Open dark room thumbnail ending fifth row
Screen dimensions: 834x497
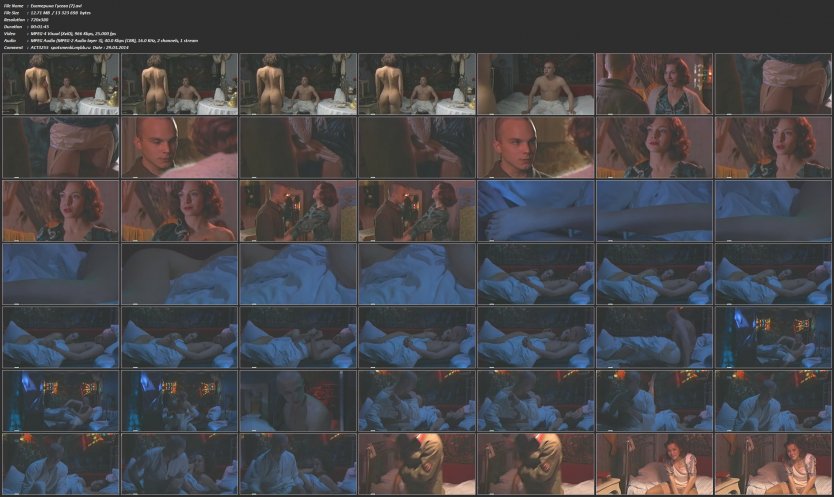click(773, 336)
